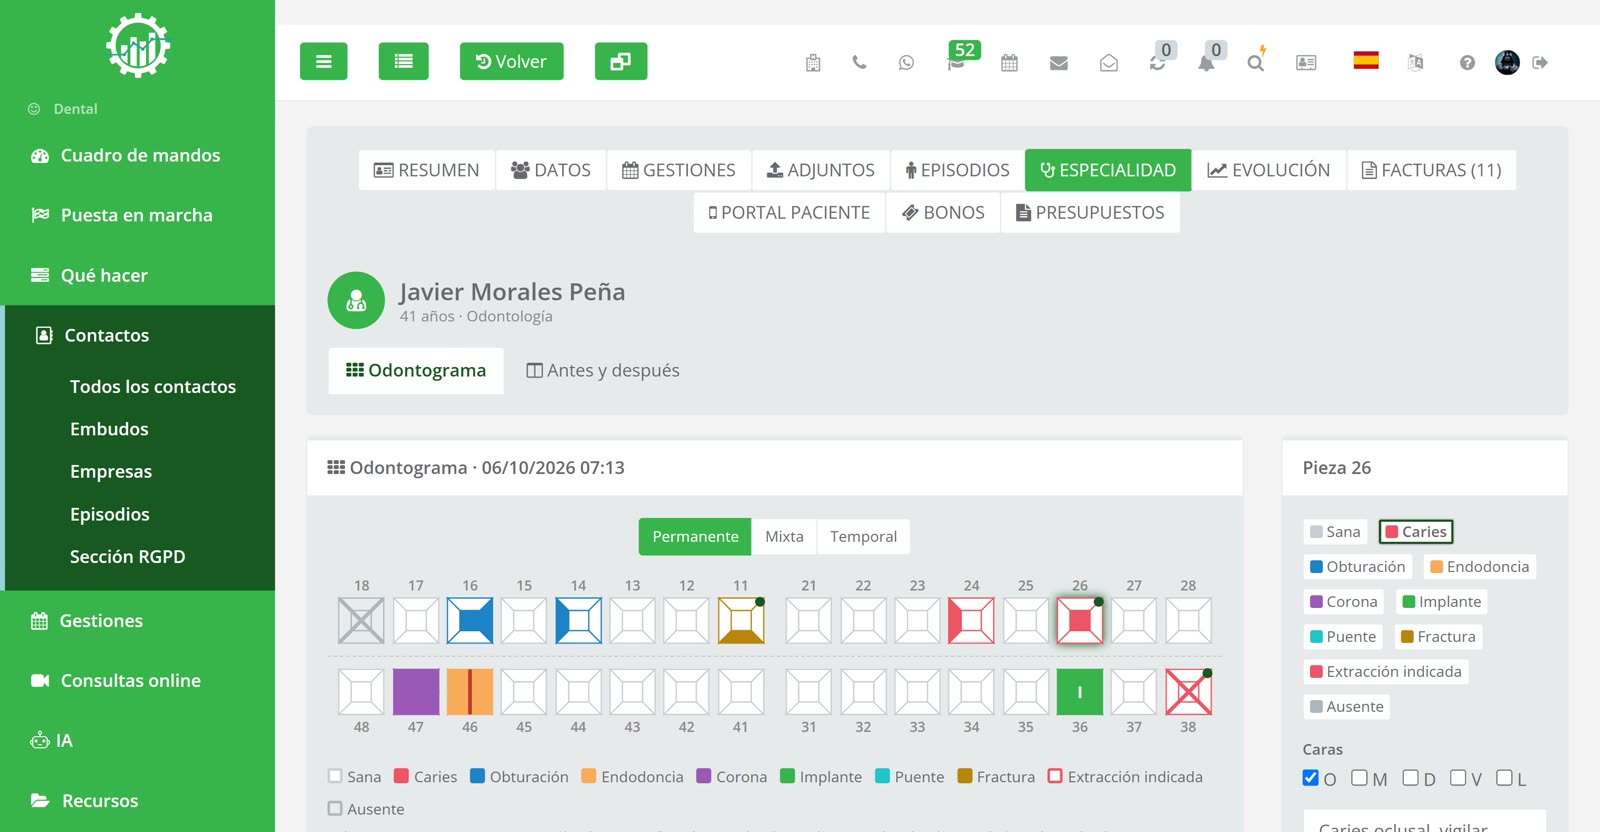Image resolution: width=1600 pixels, height=832 pixels.
Task: Open the help question mark icon
Action: click(1467, 63)
